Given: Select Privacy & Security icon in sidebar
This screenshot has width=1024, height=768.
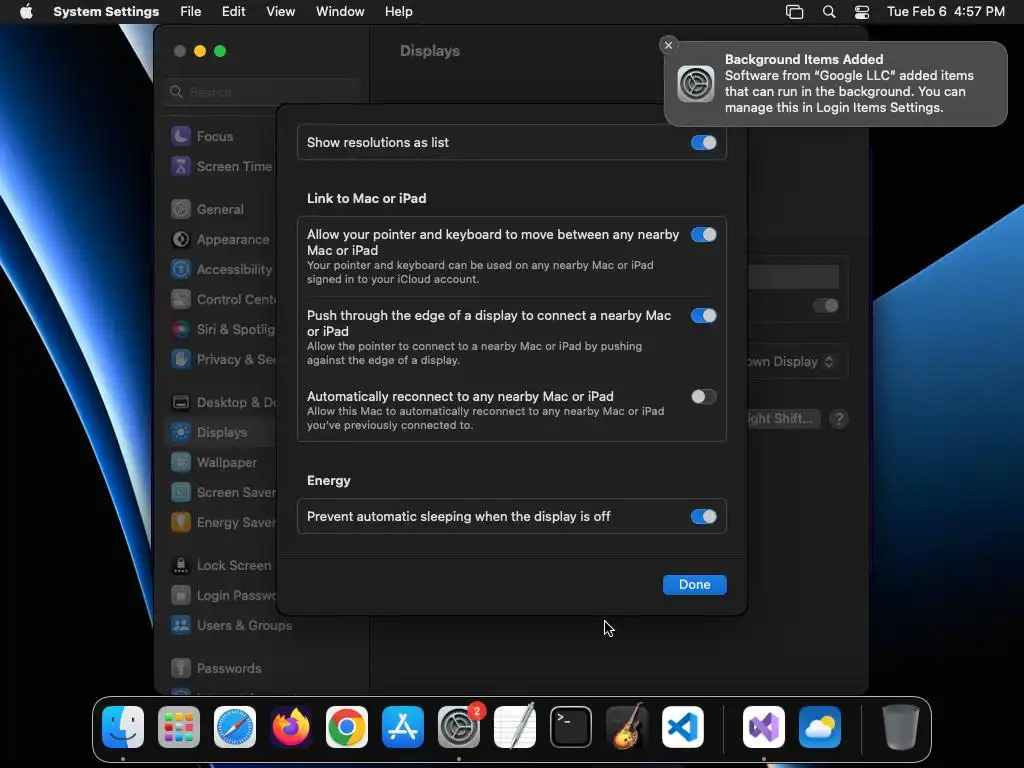Looking at the screenshot, I should pyautogui.click(x=181, y=359).
